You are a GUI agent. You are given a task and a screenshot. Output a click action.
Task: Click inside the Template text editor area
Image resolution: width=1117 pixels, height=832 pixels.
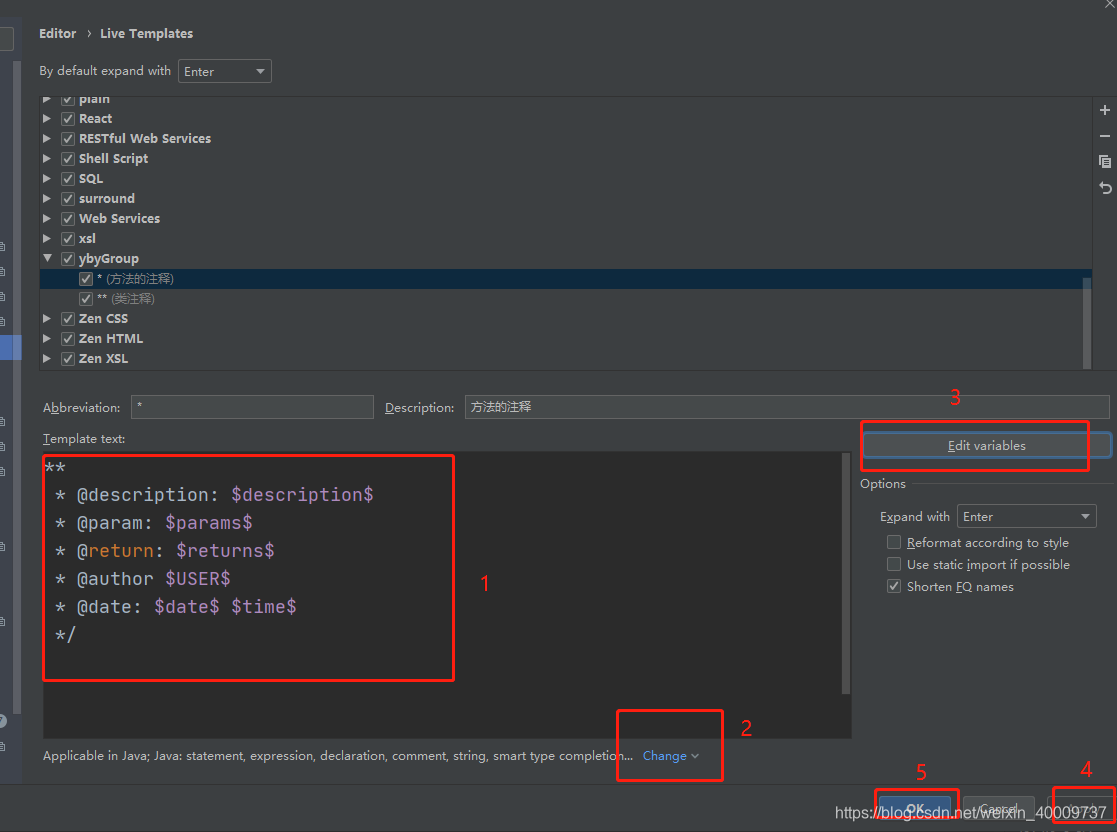click(442, 595)
